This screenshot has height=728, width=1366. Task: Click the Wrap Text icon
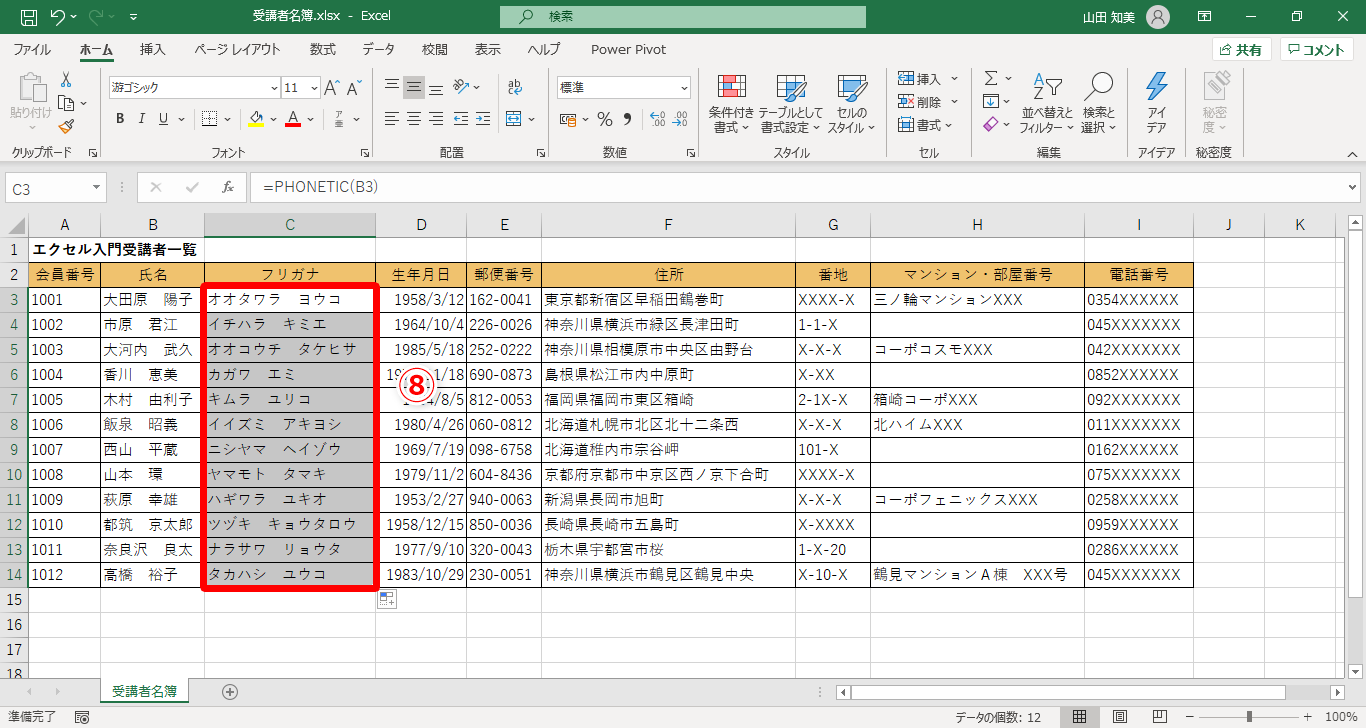tap(515, 87)
